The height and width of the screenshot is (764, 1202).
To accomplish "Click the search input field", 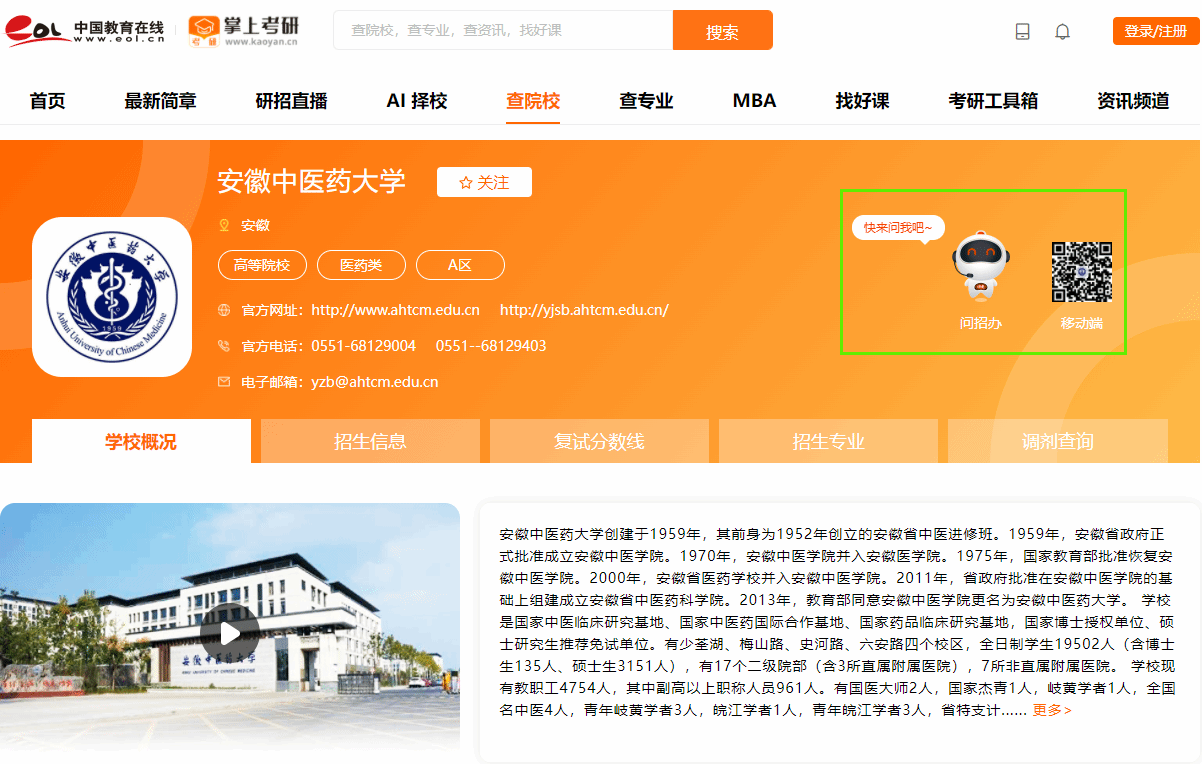I will click(503, 31).
